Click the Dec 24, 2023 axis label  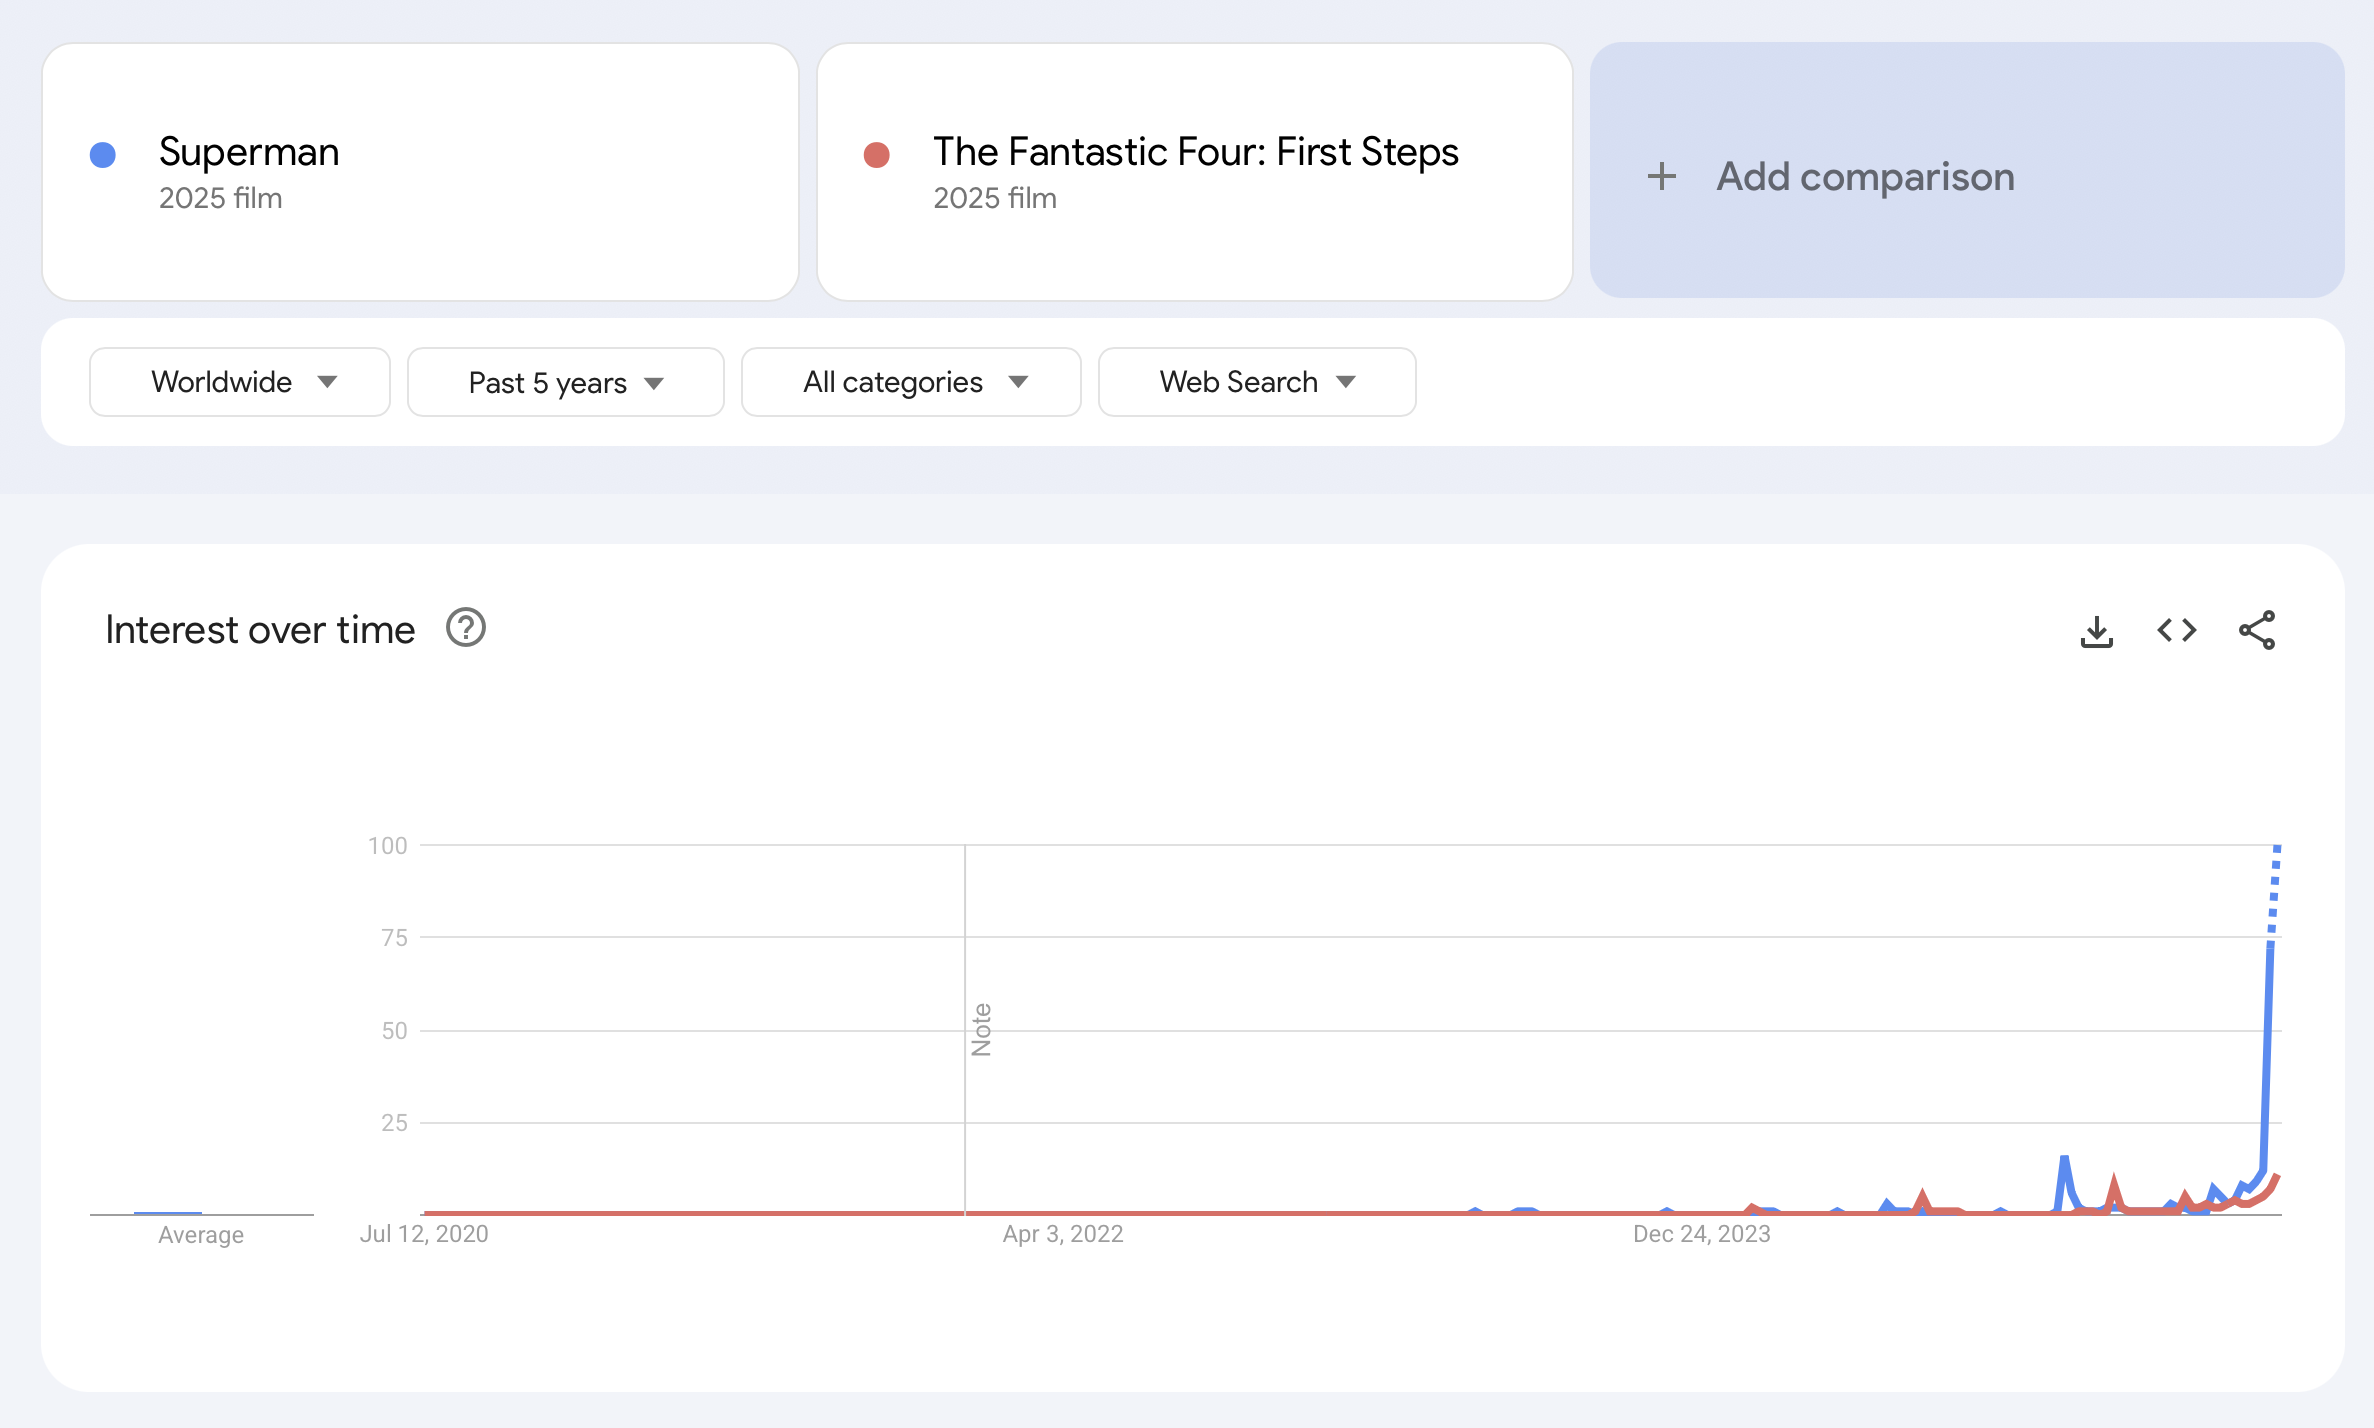pyautogui.click(x=1701, y=1234)
